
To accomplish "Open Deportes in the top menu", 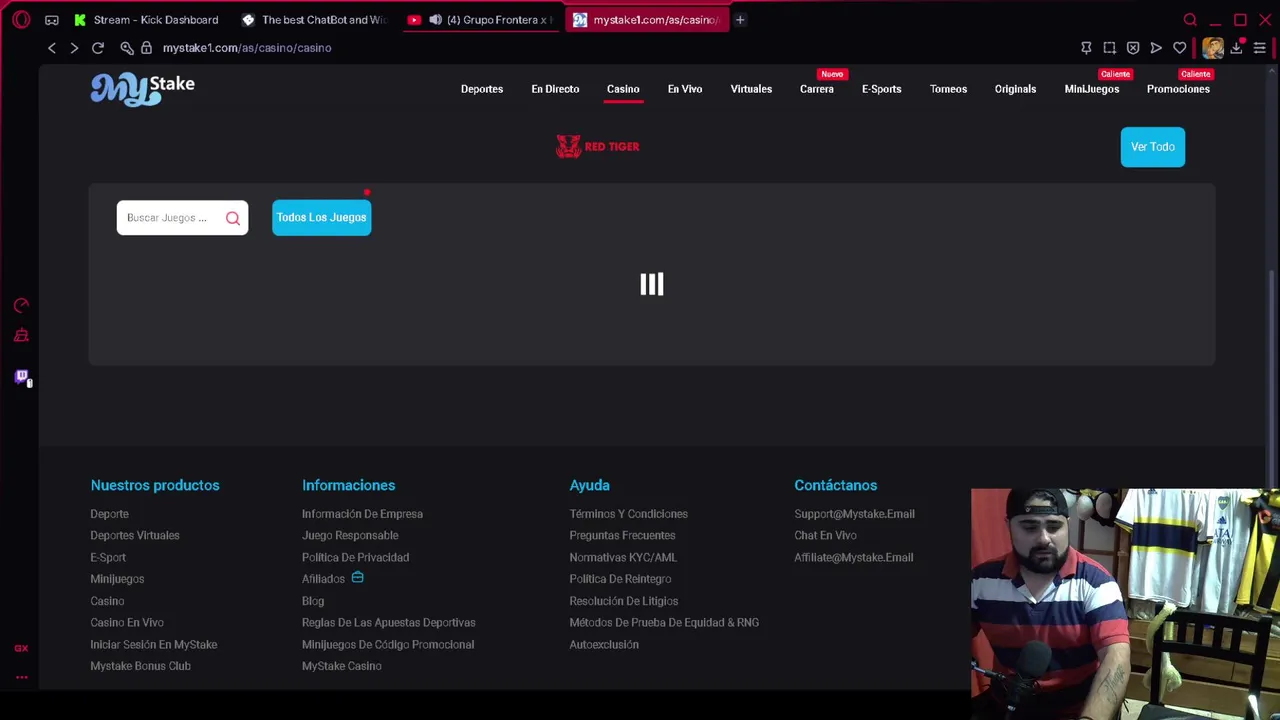I will coord(482,89).
